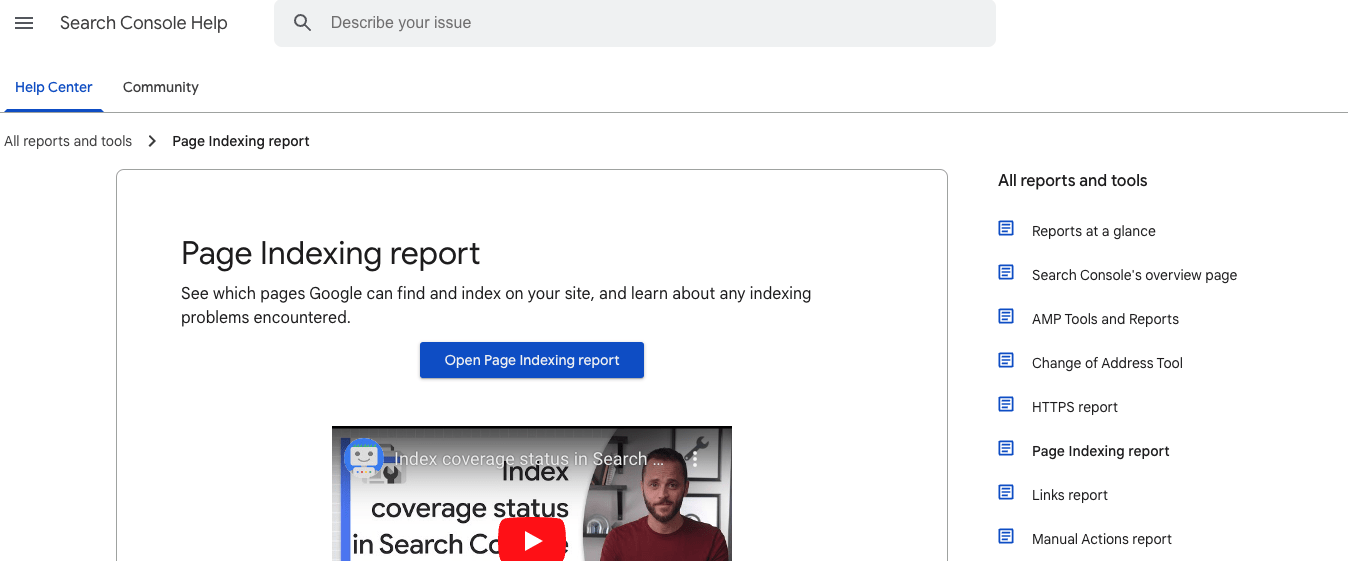Open the video title link Index coverage status
The image size is (1348, 561).
point(529,459)
